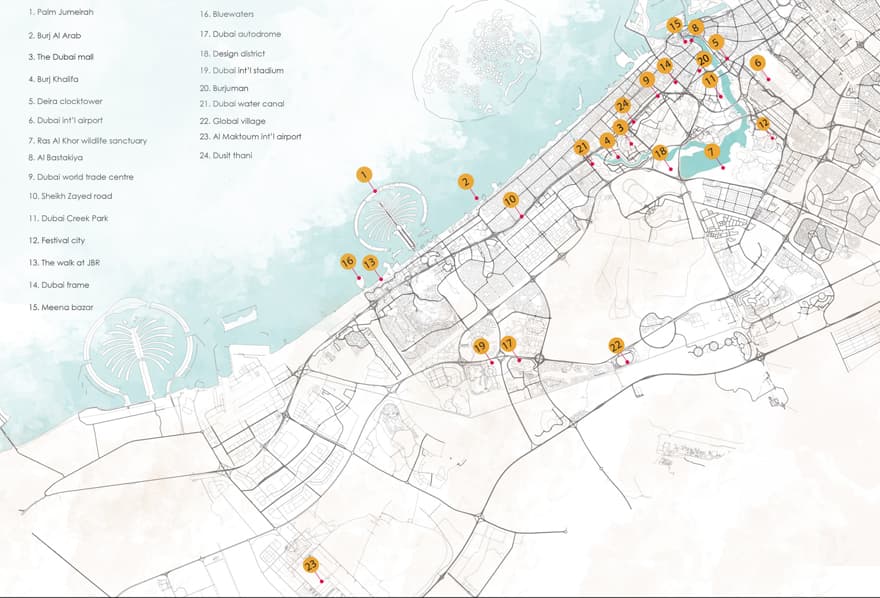Select marker 17 for Dubai autodrome
This screenshot has height=598, width=880.
point(506,342)
